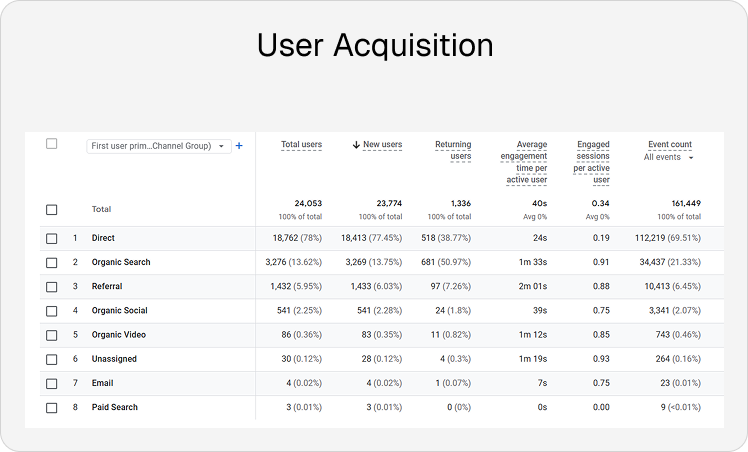
Task: Open the Organic Social channel row
Action: click(x=119, y=311)
